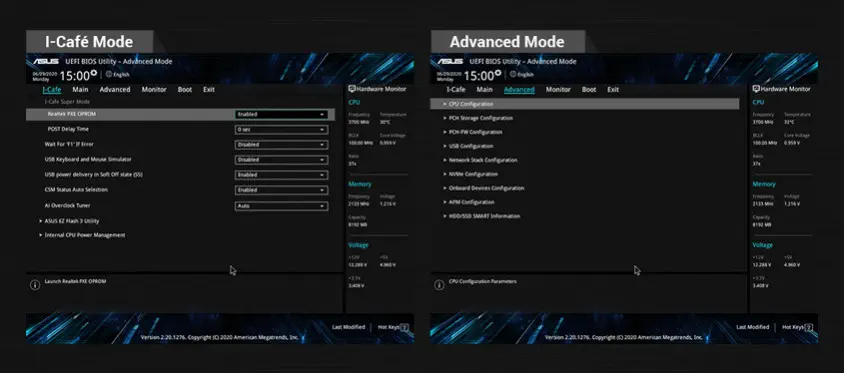Image resolution: width=844 pixels, height=373 pixels.
Task: Open the POST Delay Time dropdown
Action: [282, 130]
